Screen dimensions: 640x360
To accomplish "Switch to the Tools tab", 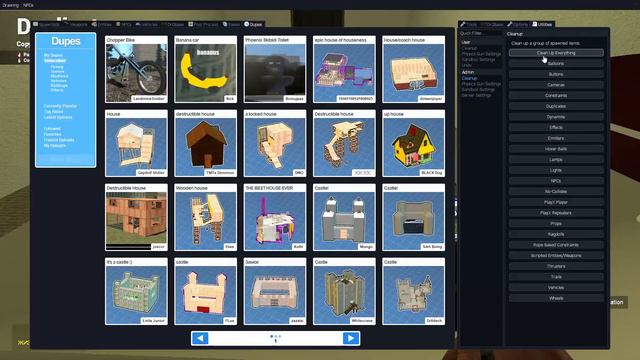I will coord(469,24).
